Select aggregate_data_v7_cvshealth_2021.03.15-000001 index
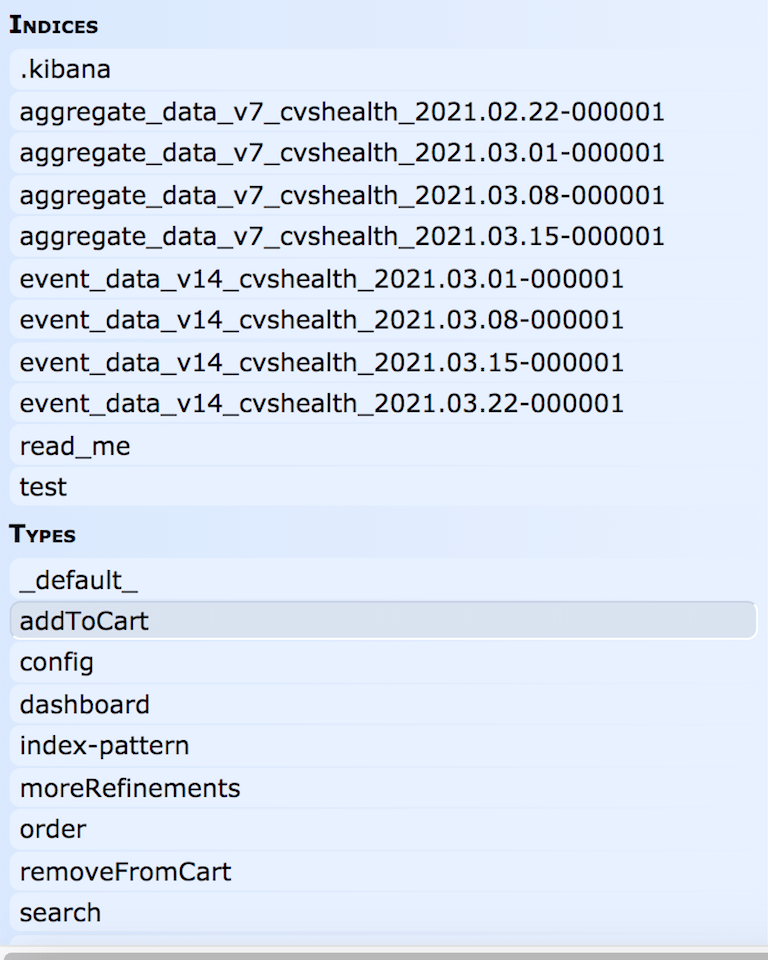Screen dimensions: 768x960 (x=383, y=236)
